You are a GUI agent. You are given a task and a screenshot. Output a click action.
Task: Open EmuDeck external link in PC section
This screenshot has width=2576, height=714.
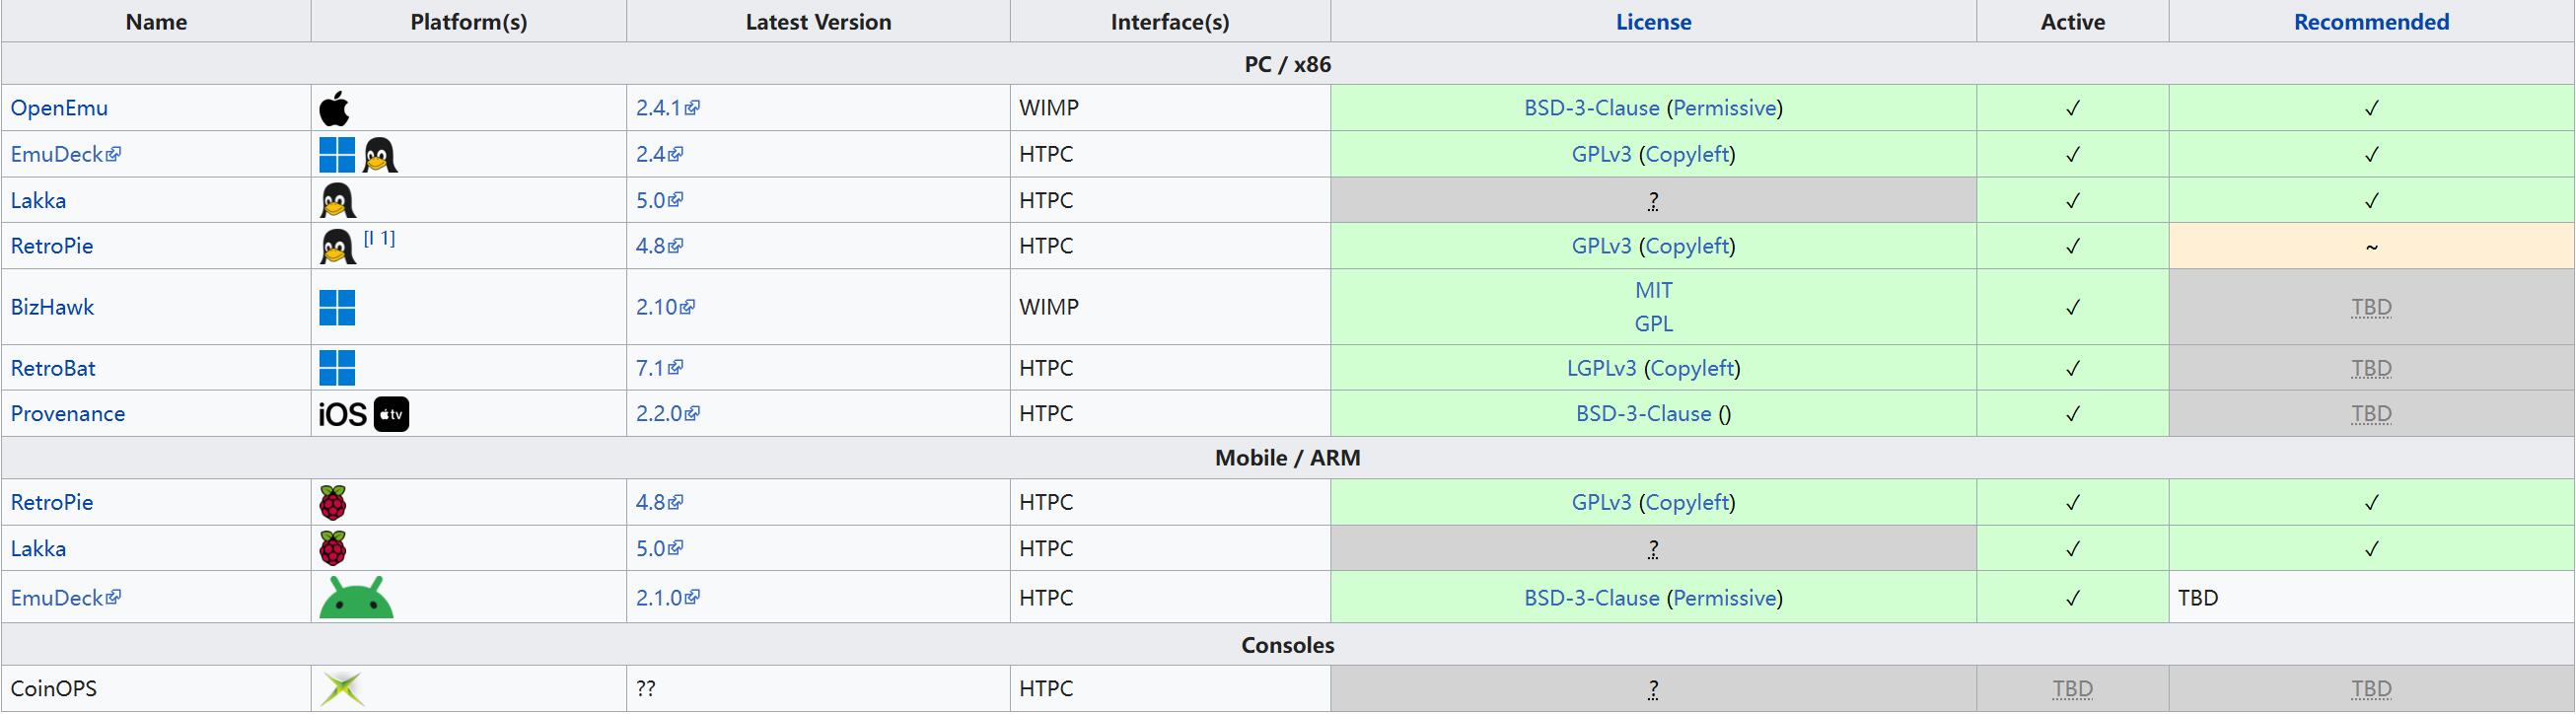66,154
